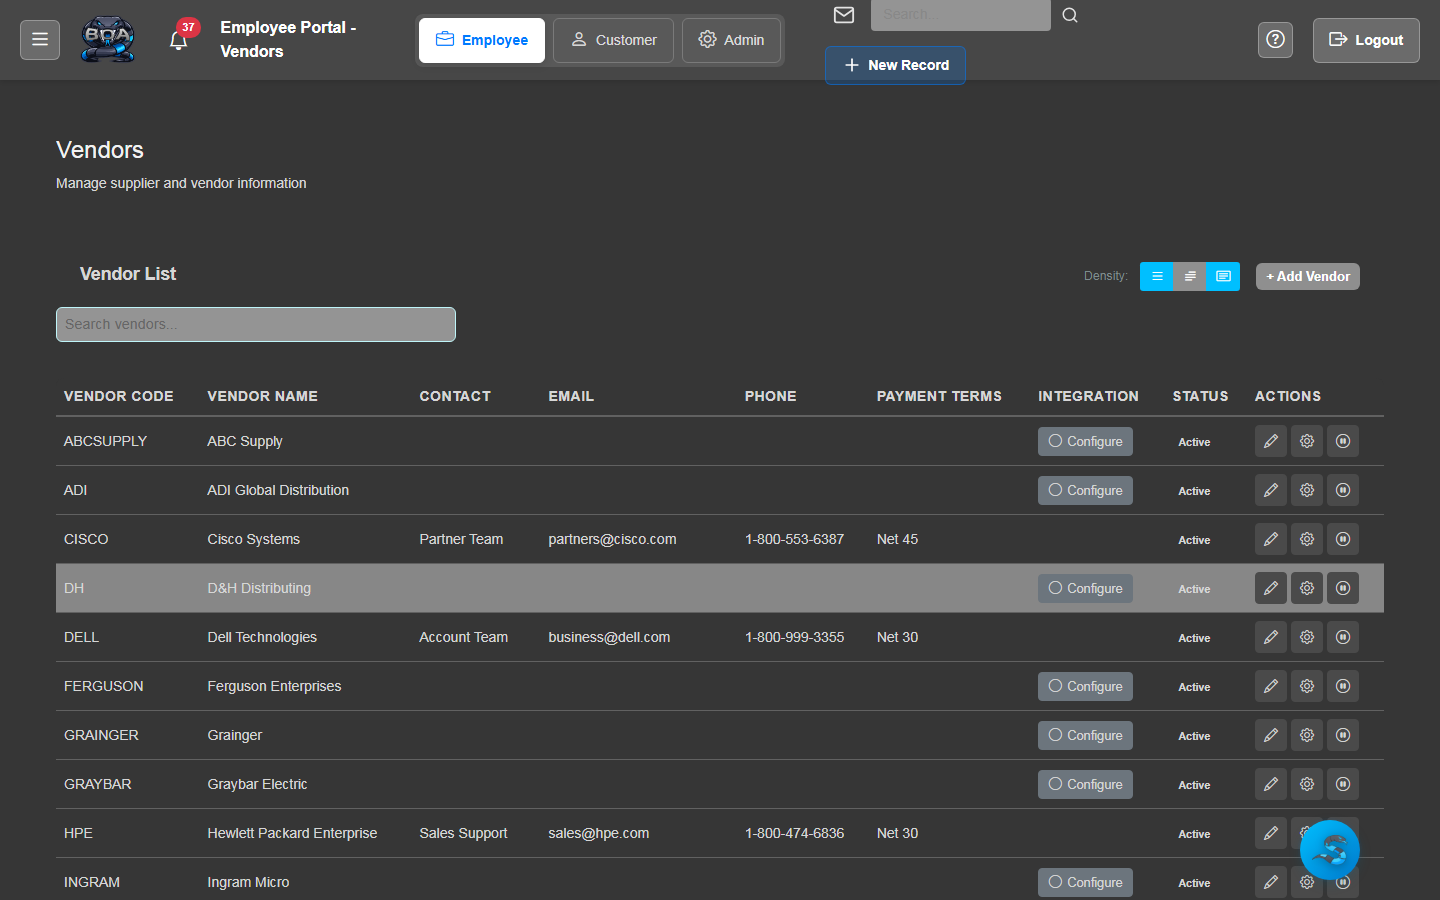Open the hamburger navigation menu
This screenshot has width=1440, height=900.
[x=40, y=40]
